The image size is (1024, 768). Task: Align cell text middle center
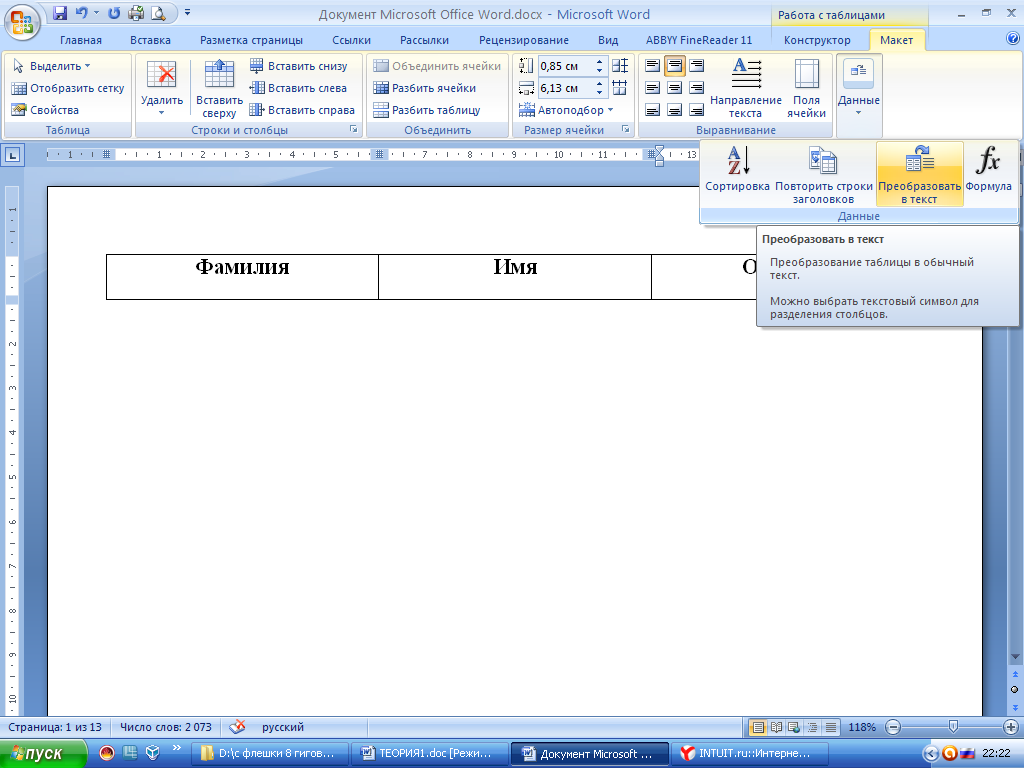[x=675, y=88]
